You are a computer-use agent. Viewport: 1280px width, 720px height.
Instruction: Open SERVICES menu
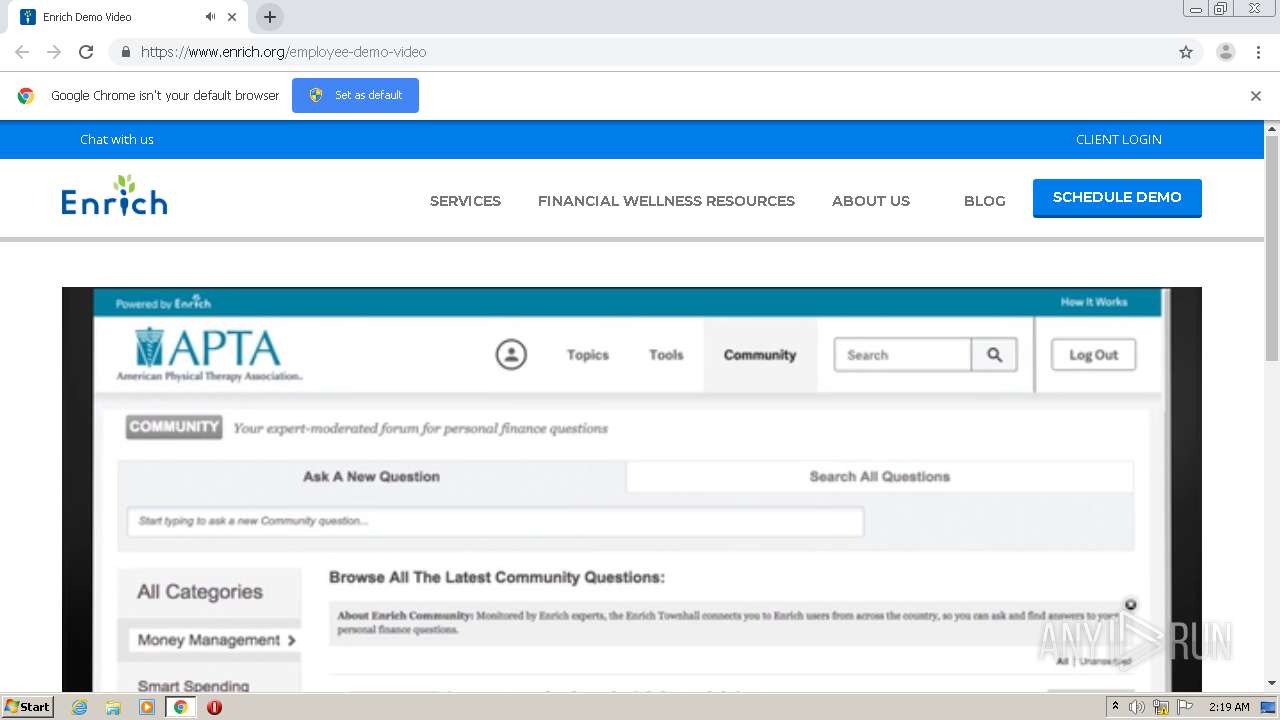(x=465, y=201)
